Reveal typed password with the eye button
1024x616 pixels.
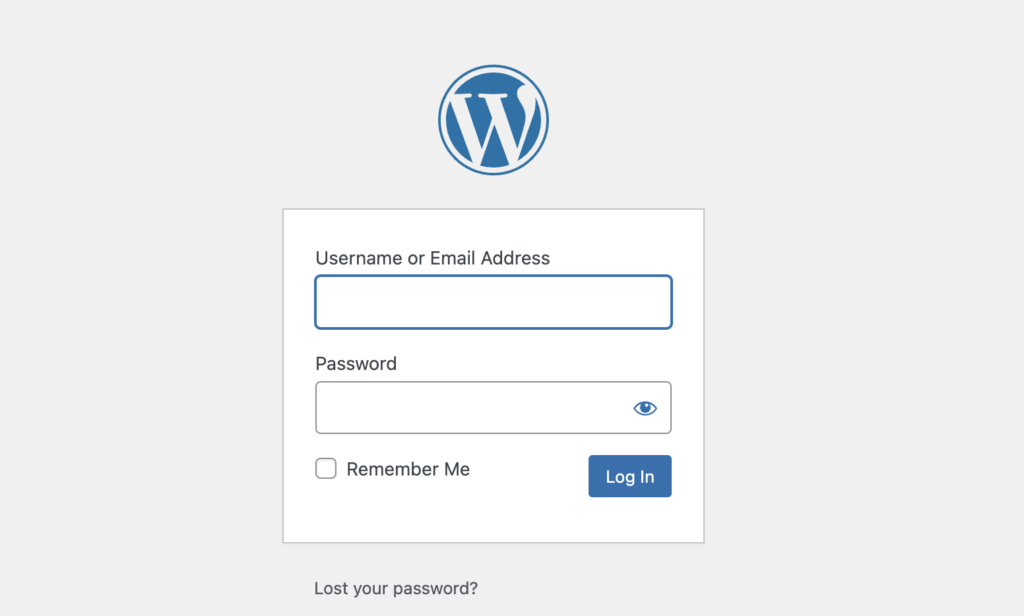645,408
